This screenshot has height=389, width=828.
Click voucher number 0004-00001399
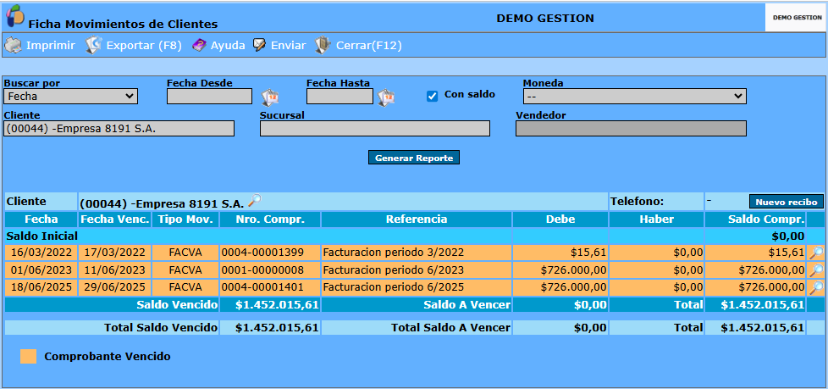pos(263,253)
